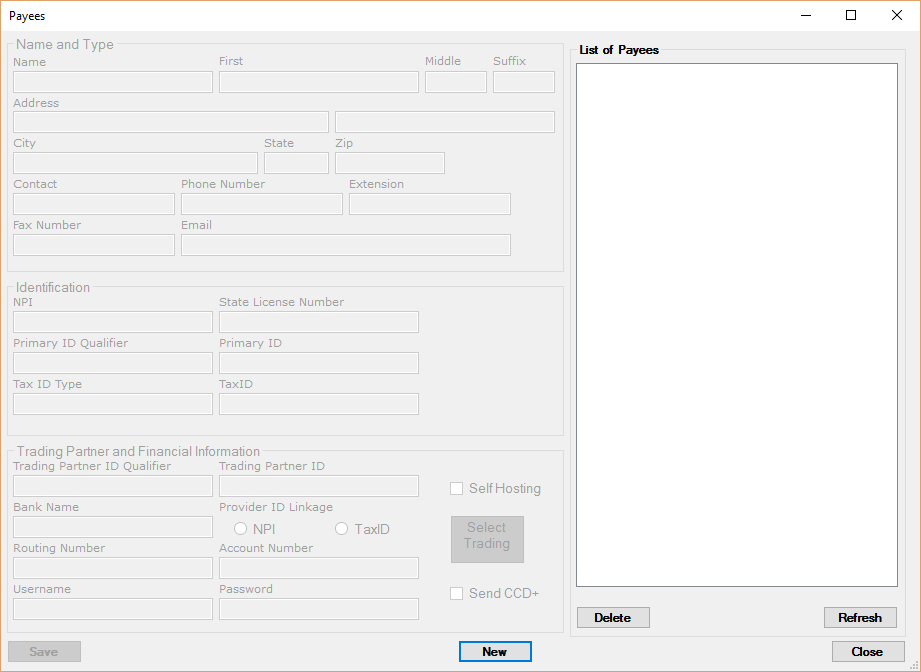This screenshot has width=921, height=672.
Task: Select the Bank Name text box
Action: (x=113, y=527)
